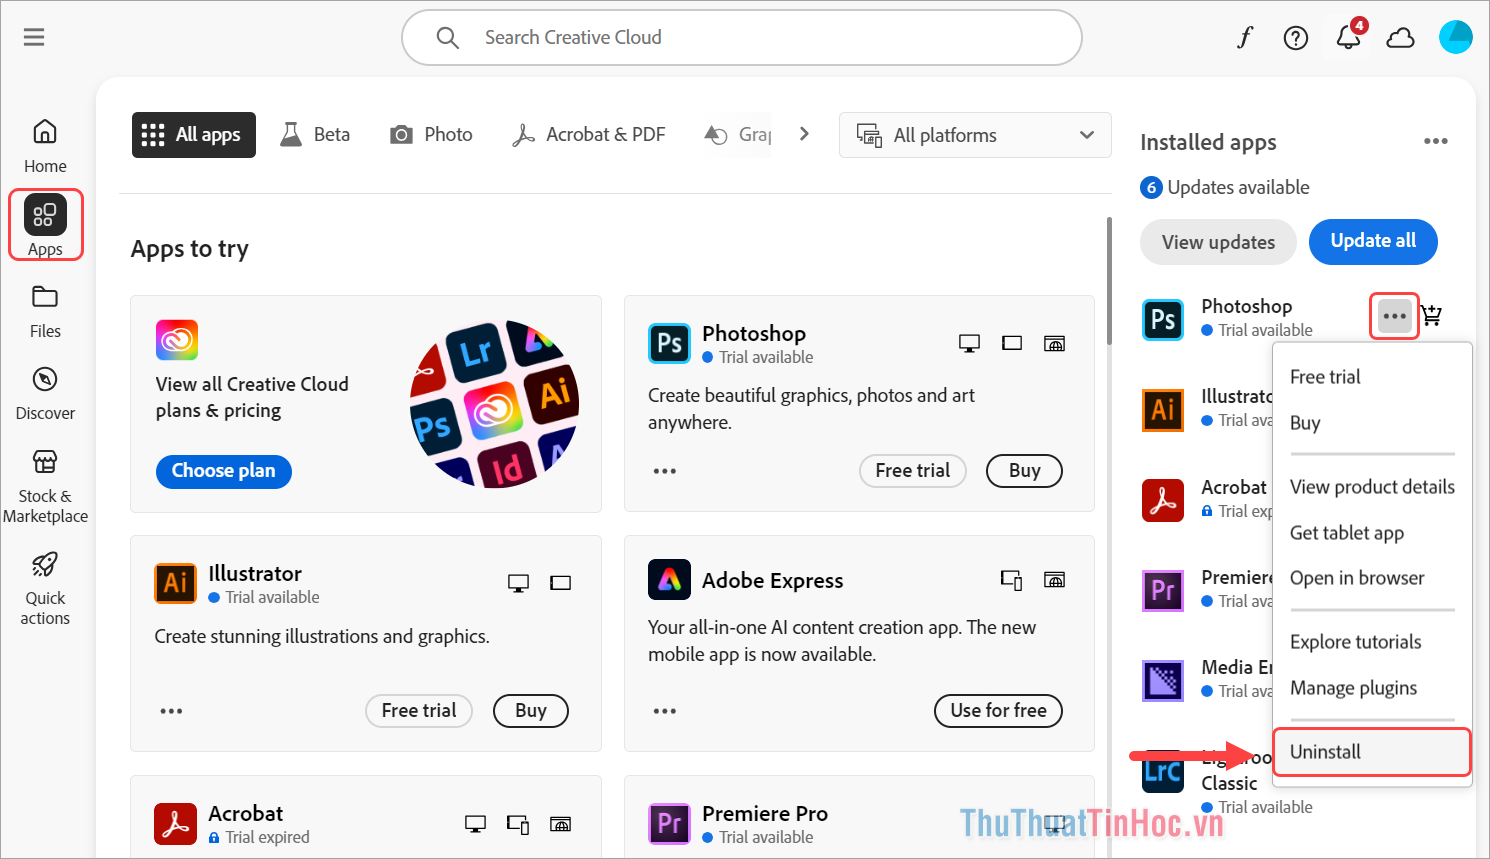This screenshot has width=1490, height=859.
Task: Click Use for free on Adobe Express
Action: coord(999,711)
